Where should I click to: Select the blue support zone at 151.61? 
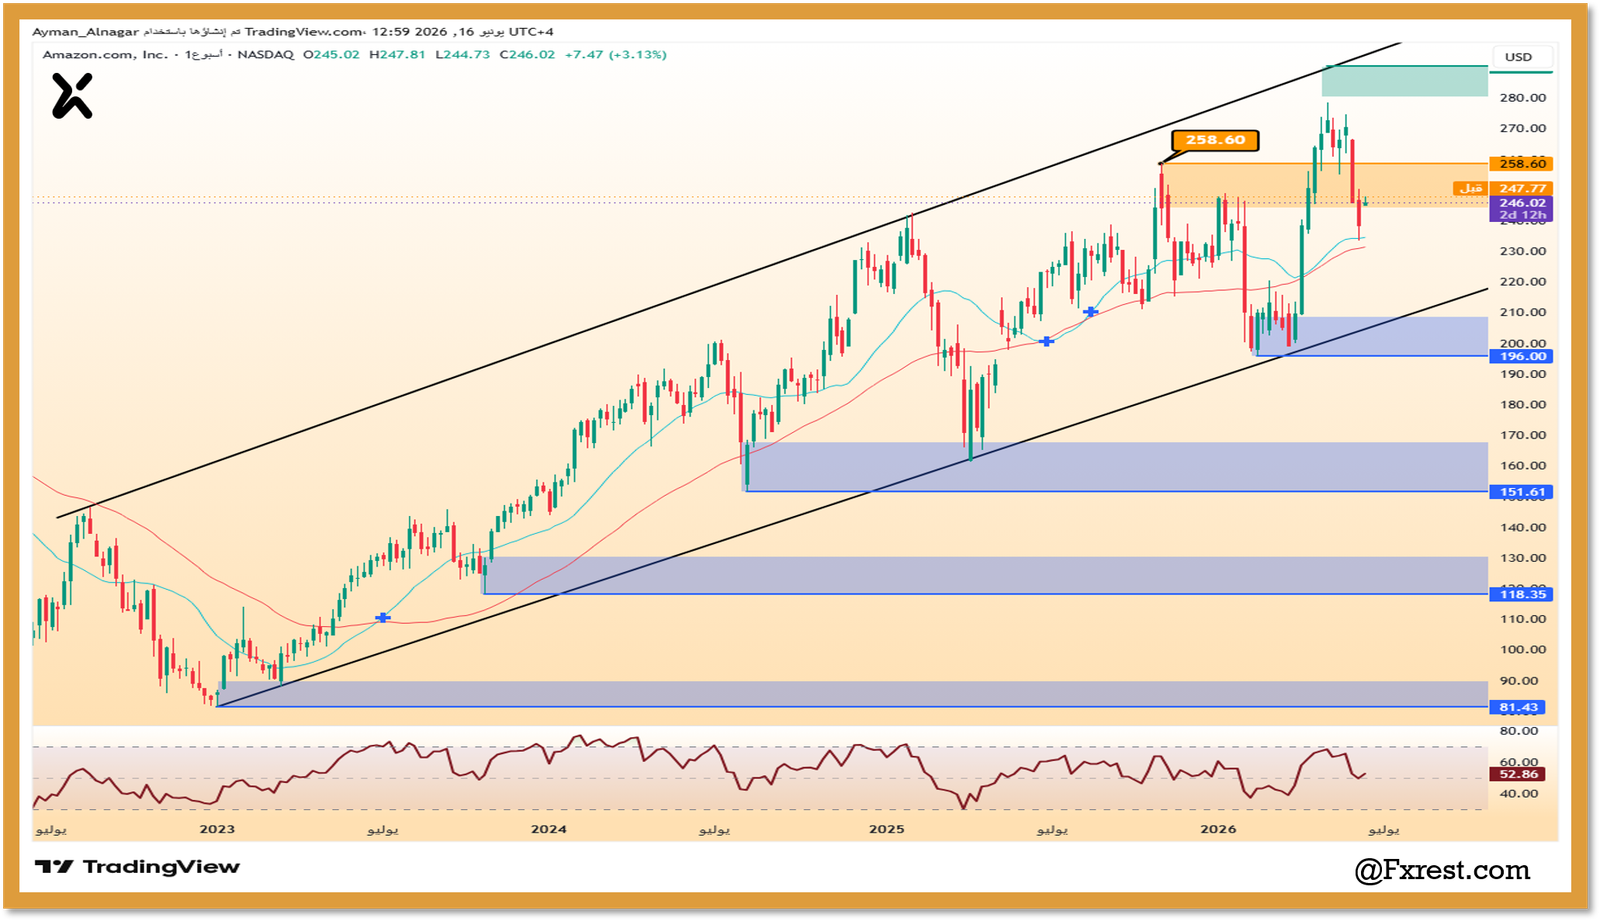tap(1116, 467)
